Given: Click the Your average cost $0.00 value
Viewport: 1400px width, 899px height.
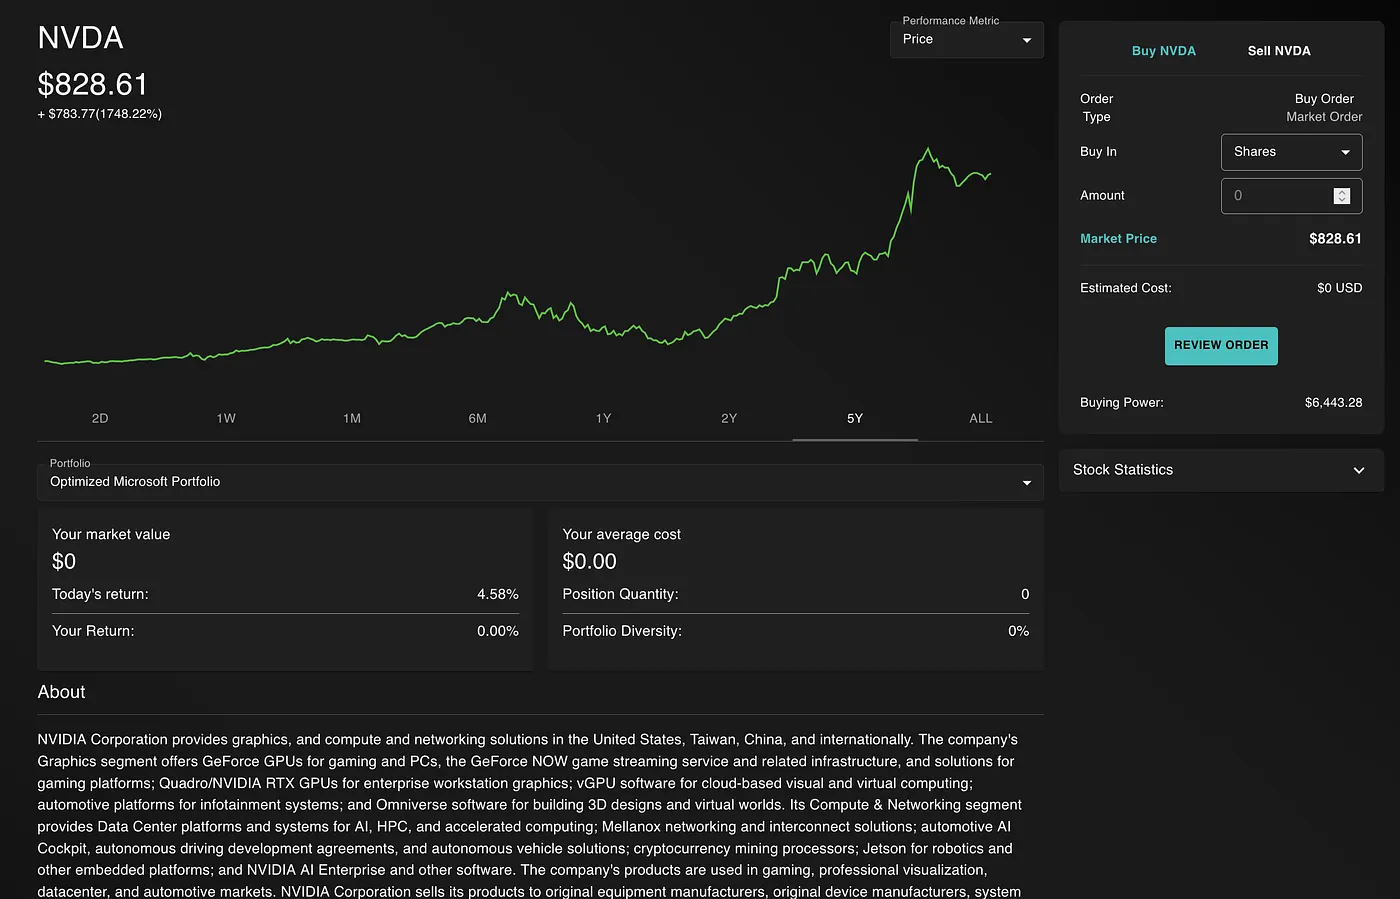Looking at the screenshot, I should click(590, 562).
